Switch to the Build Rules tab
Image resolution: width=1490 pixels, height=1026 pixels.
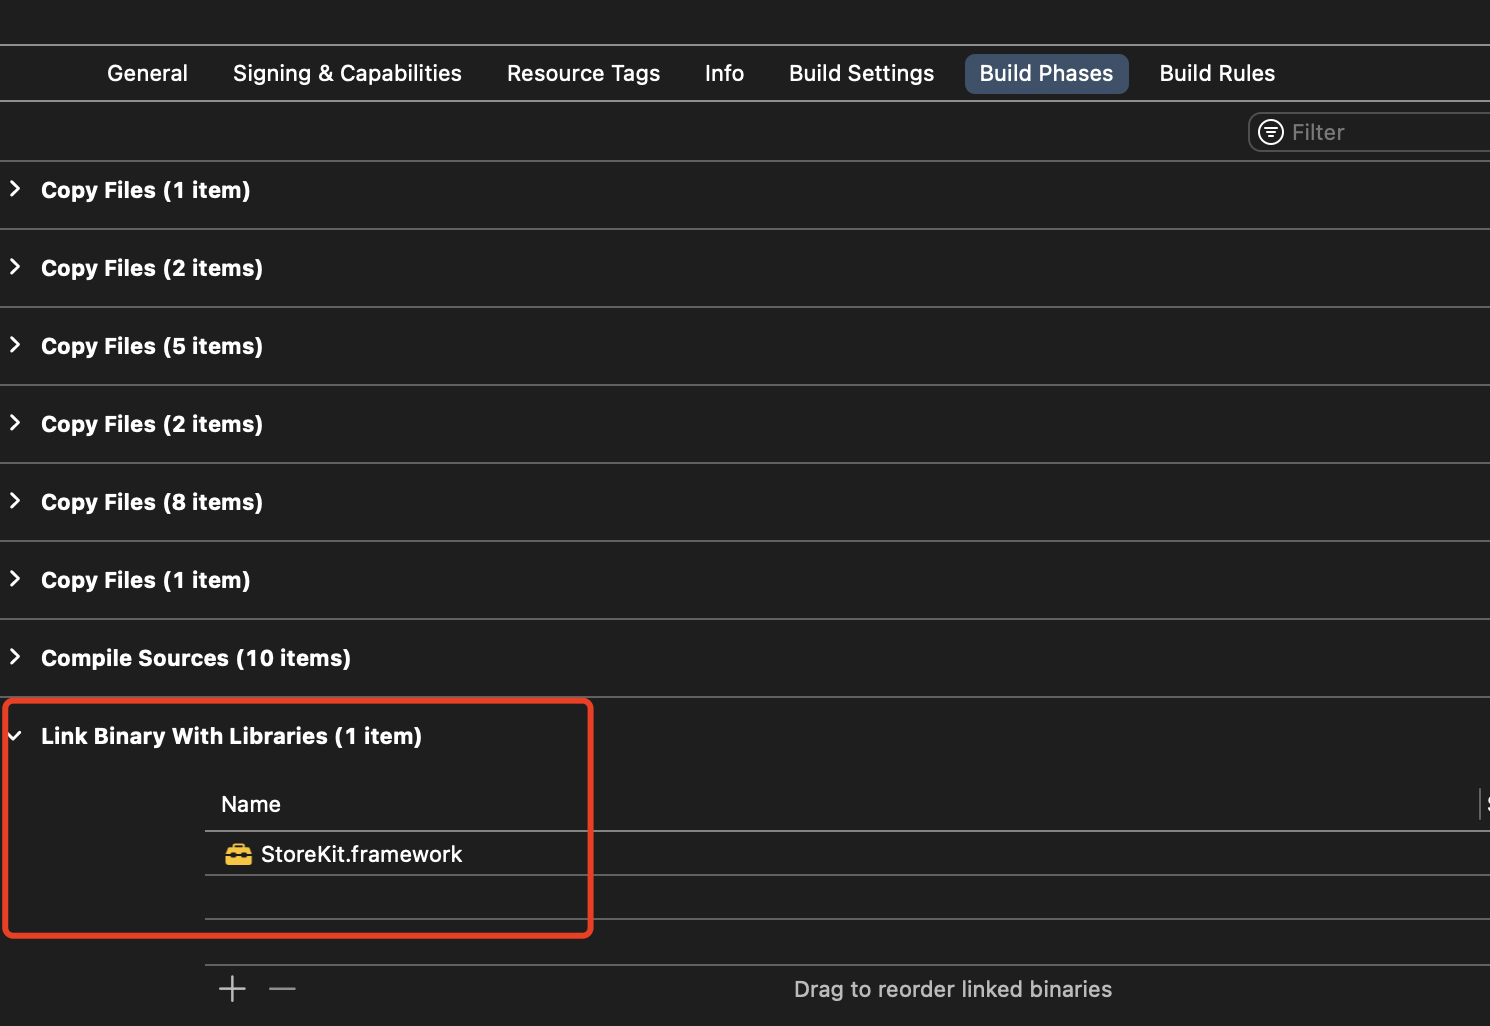pyautogui.click(x=1217, y=73)
